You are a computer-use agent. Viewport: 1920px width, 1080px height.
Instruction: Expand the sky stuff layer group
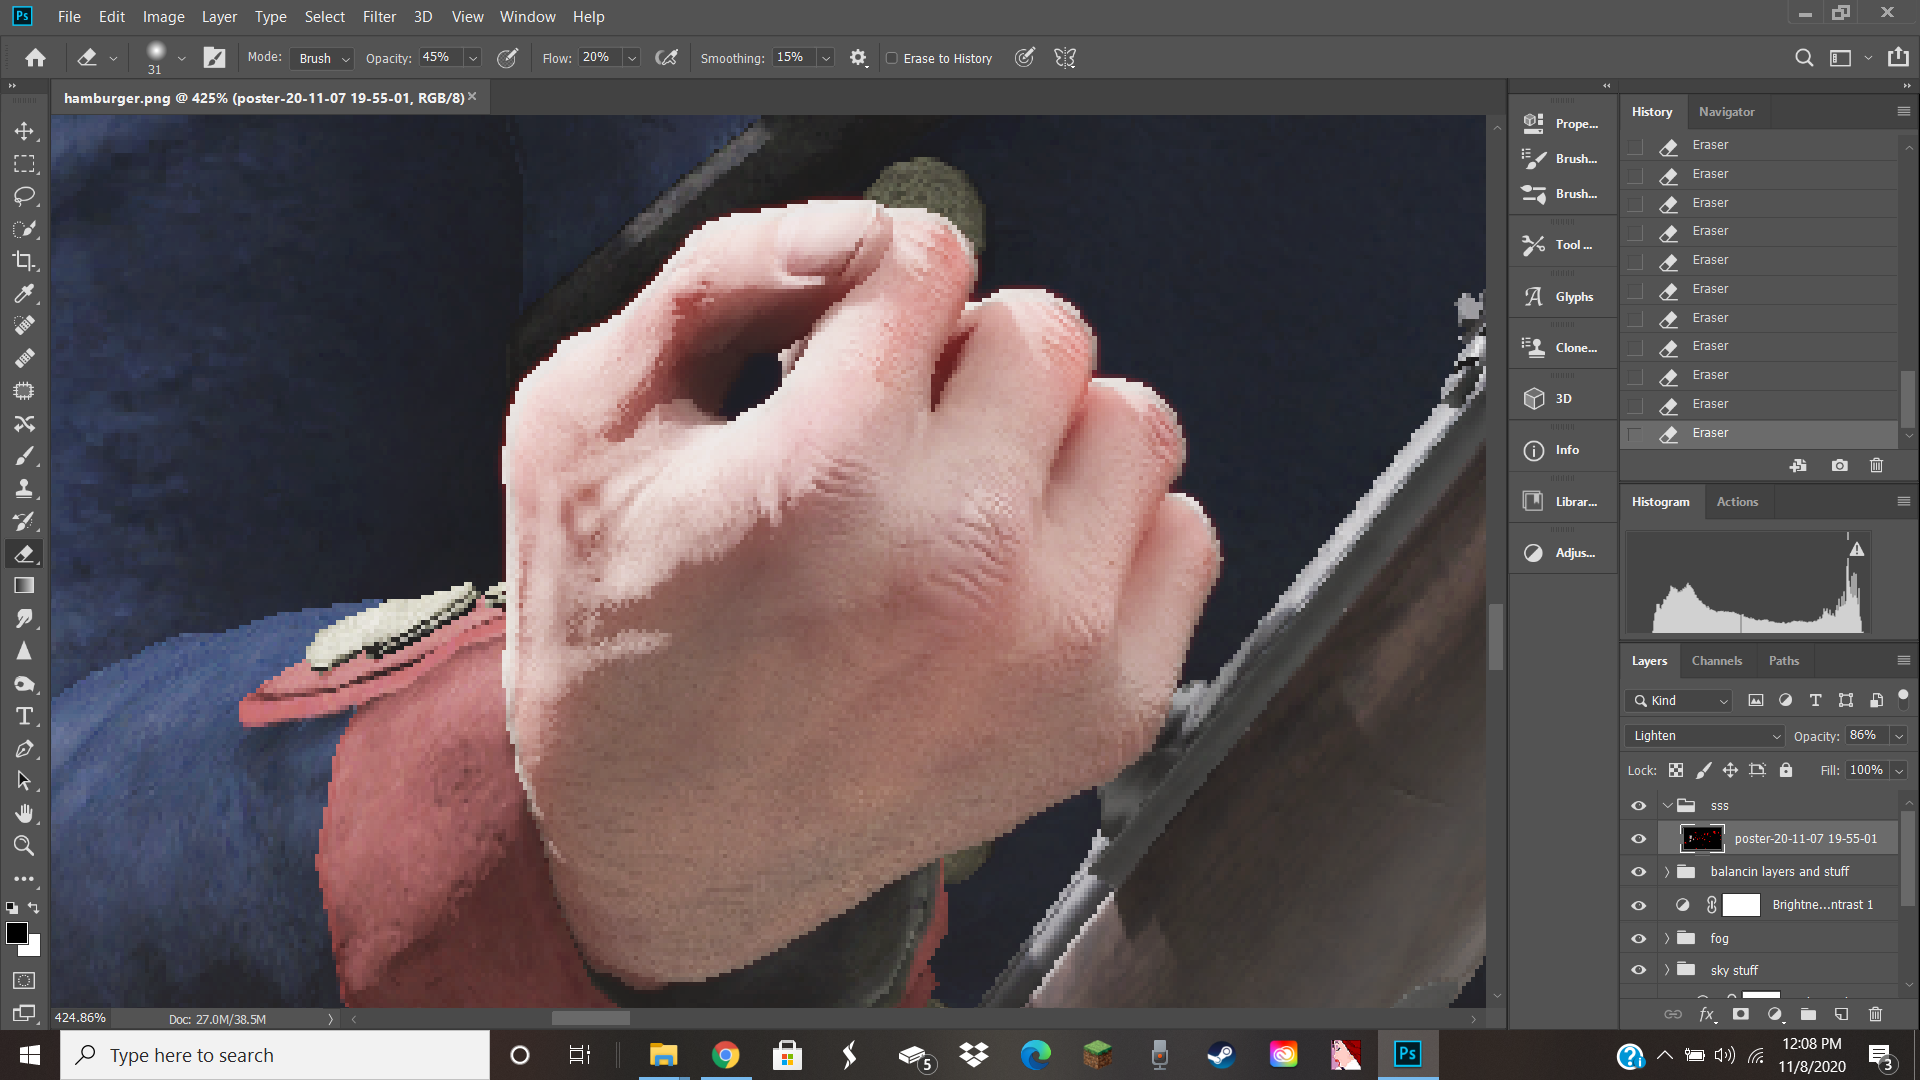point(1667,970)
